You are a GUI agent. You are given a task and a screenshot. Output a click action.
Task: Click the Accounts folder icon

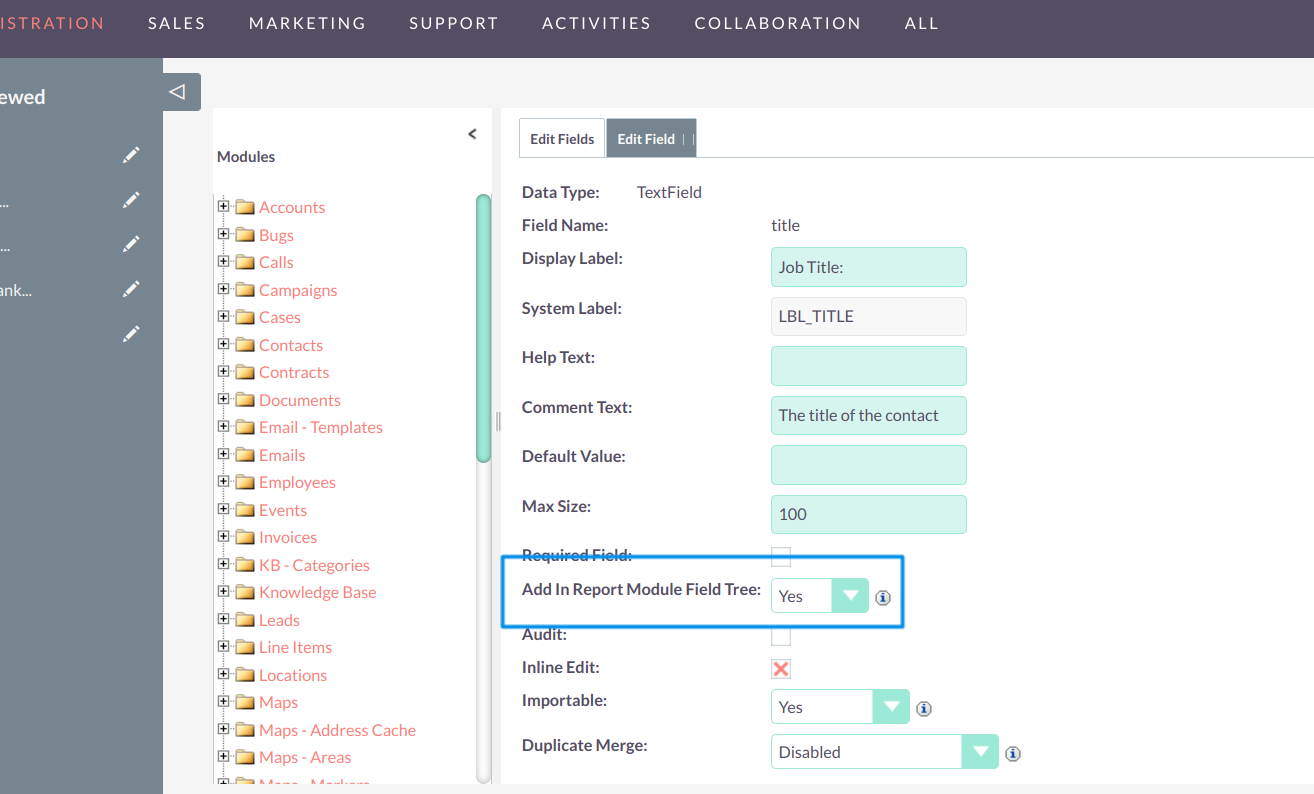(245, 207)
